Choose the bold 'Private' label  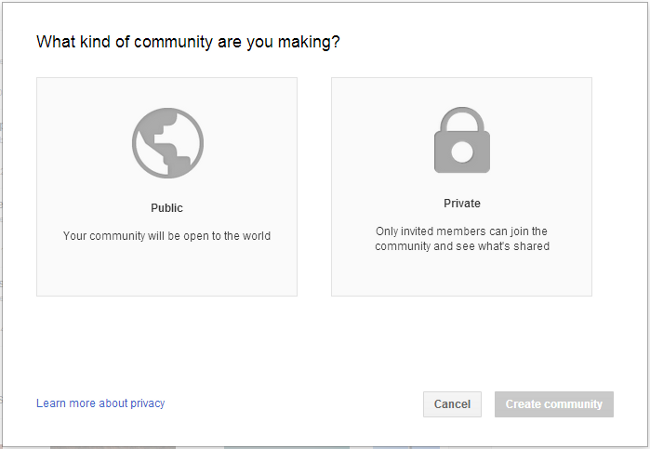[x=462, y=204]
